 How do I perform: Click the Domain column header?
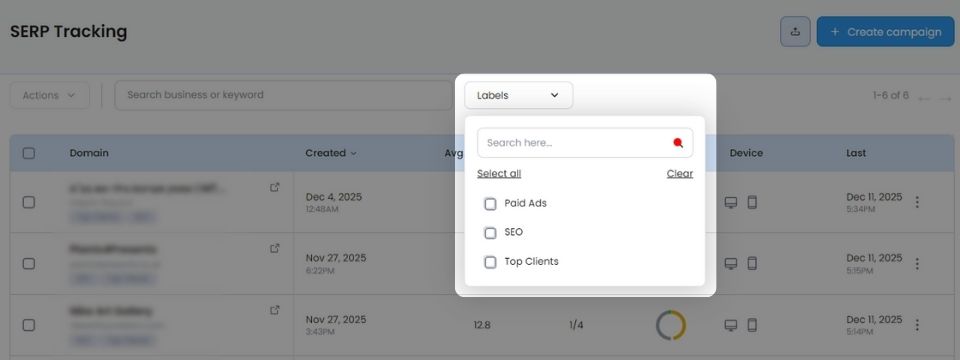89,153
